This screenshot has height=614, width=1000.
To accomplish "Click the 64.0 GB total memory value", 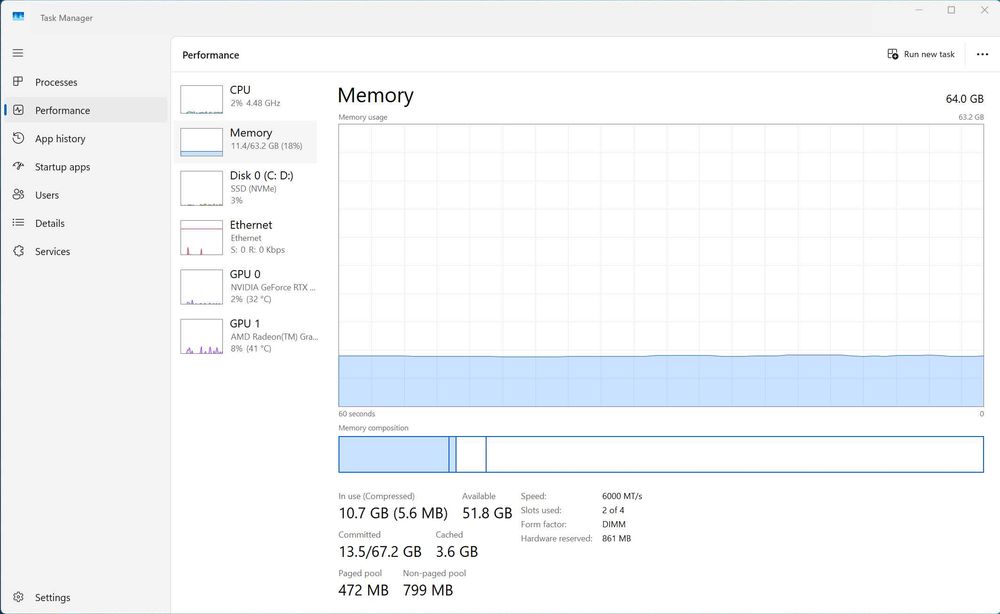I will [x=964, y=99].
